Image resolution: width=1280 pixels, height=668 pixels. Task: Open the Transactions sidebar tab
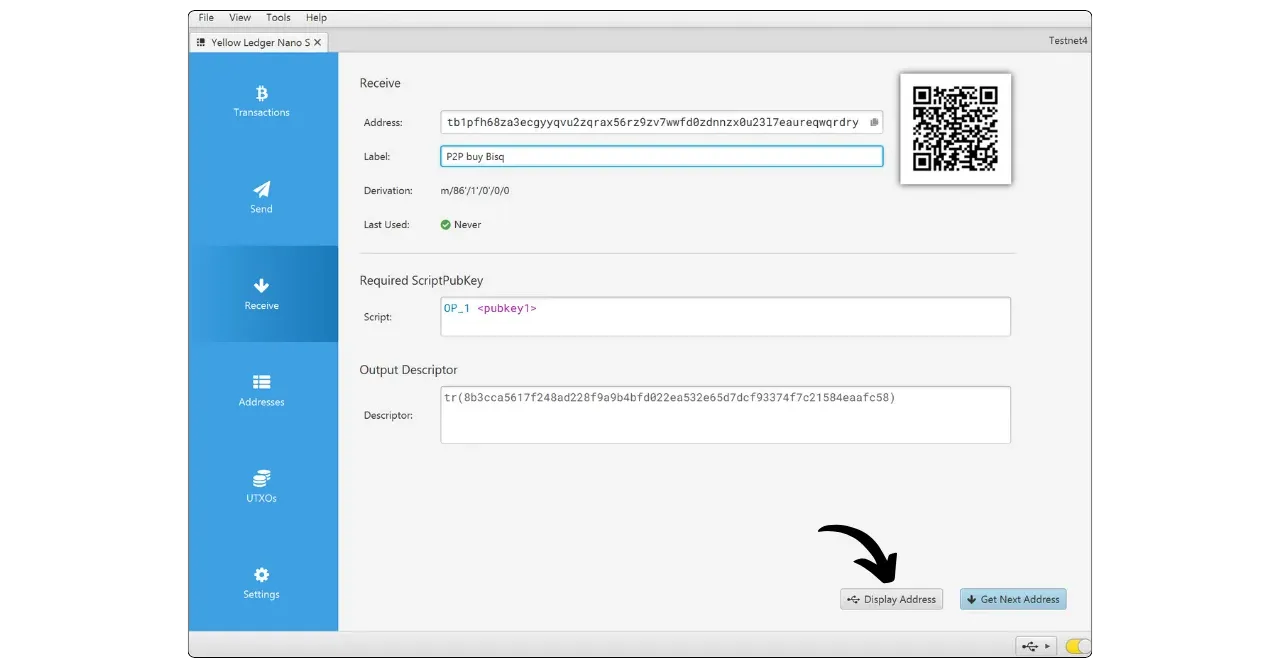(261, 101)
